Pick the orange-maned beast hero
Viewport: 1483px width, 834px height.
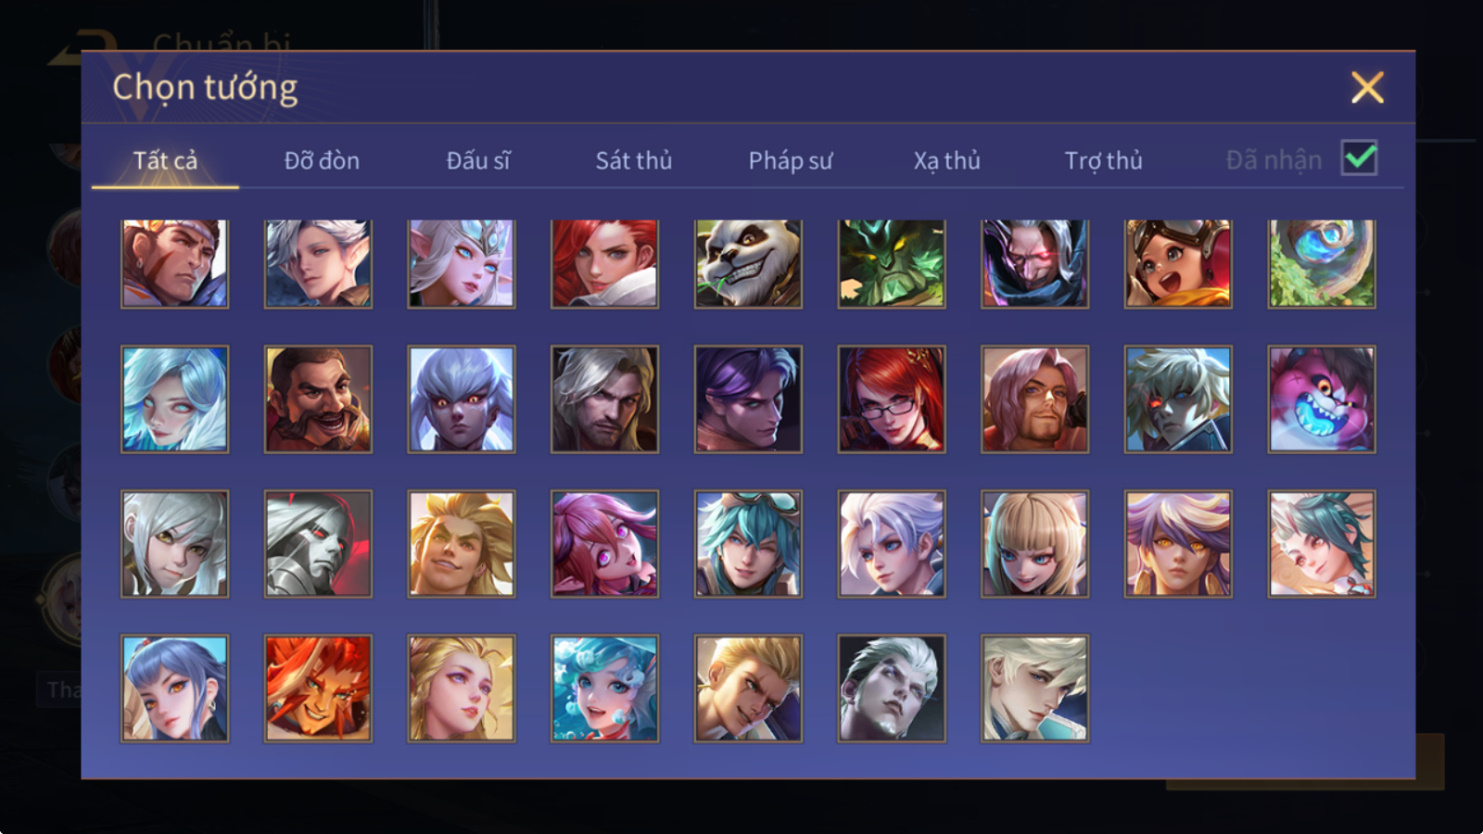click(x=318, y=688)
